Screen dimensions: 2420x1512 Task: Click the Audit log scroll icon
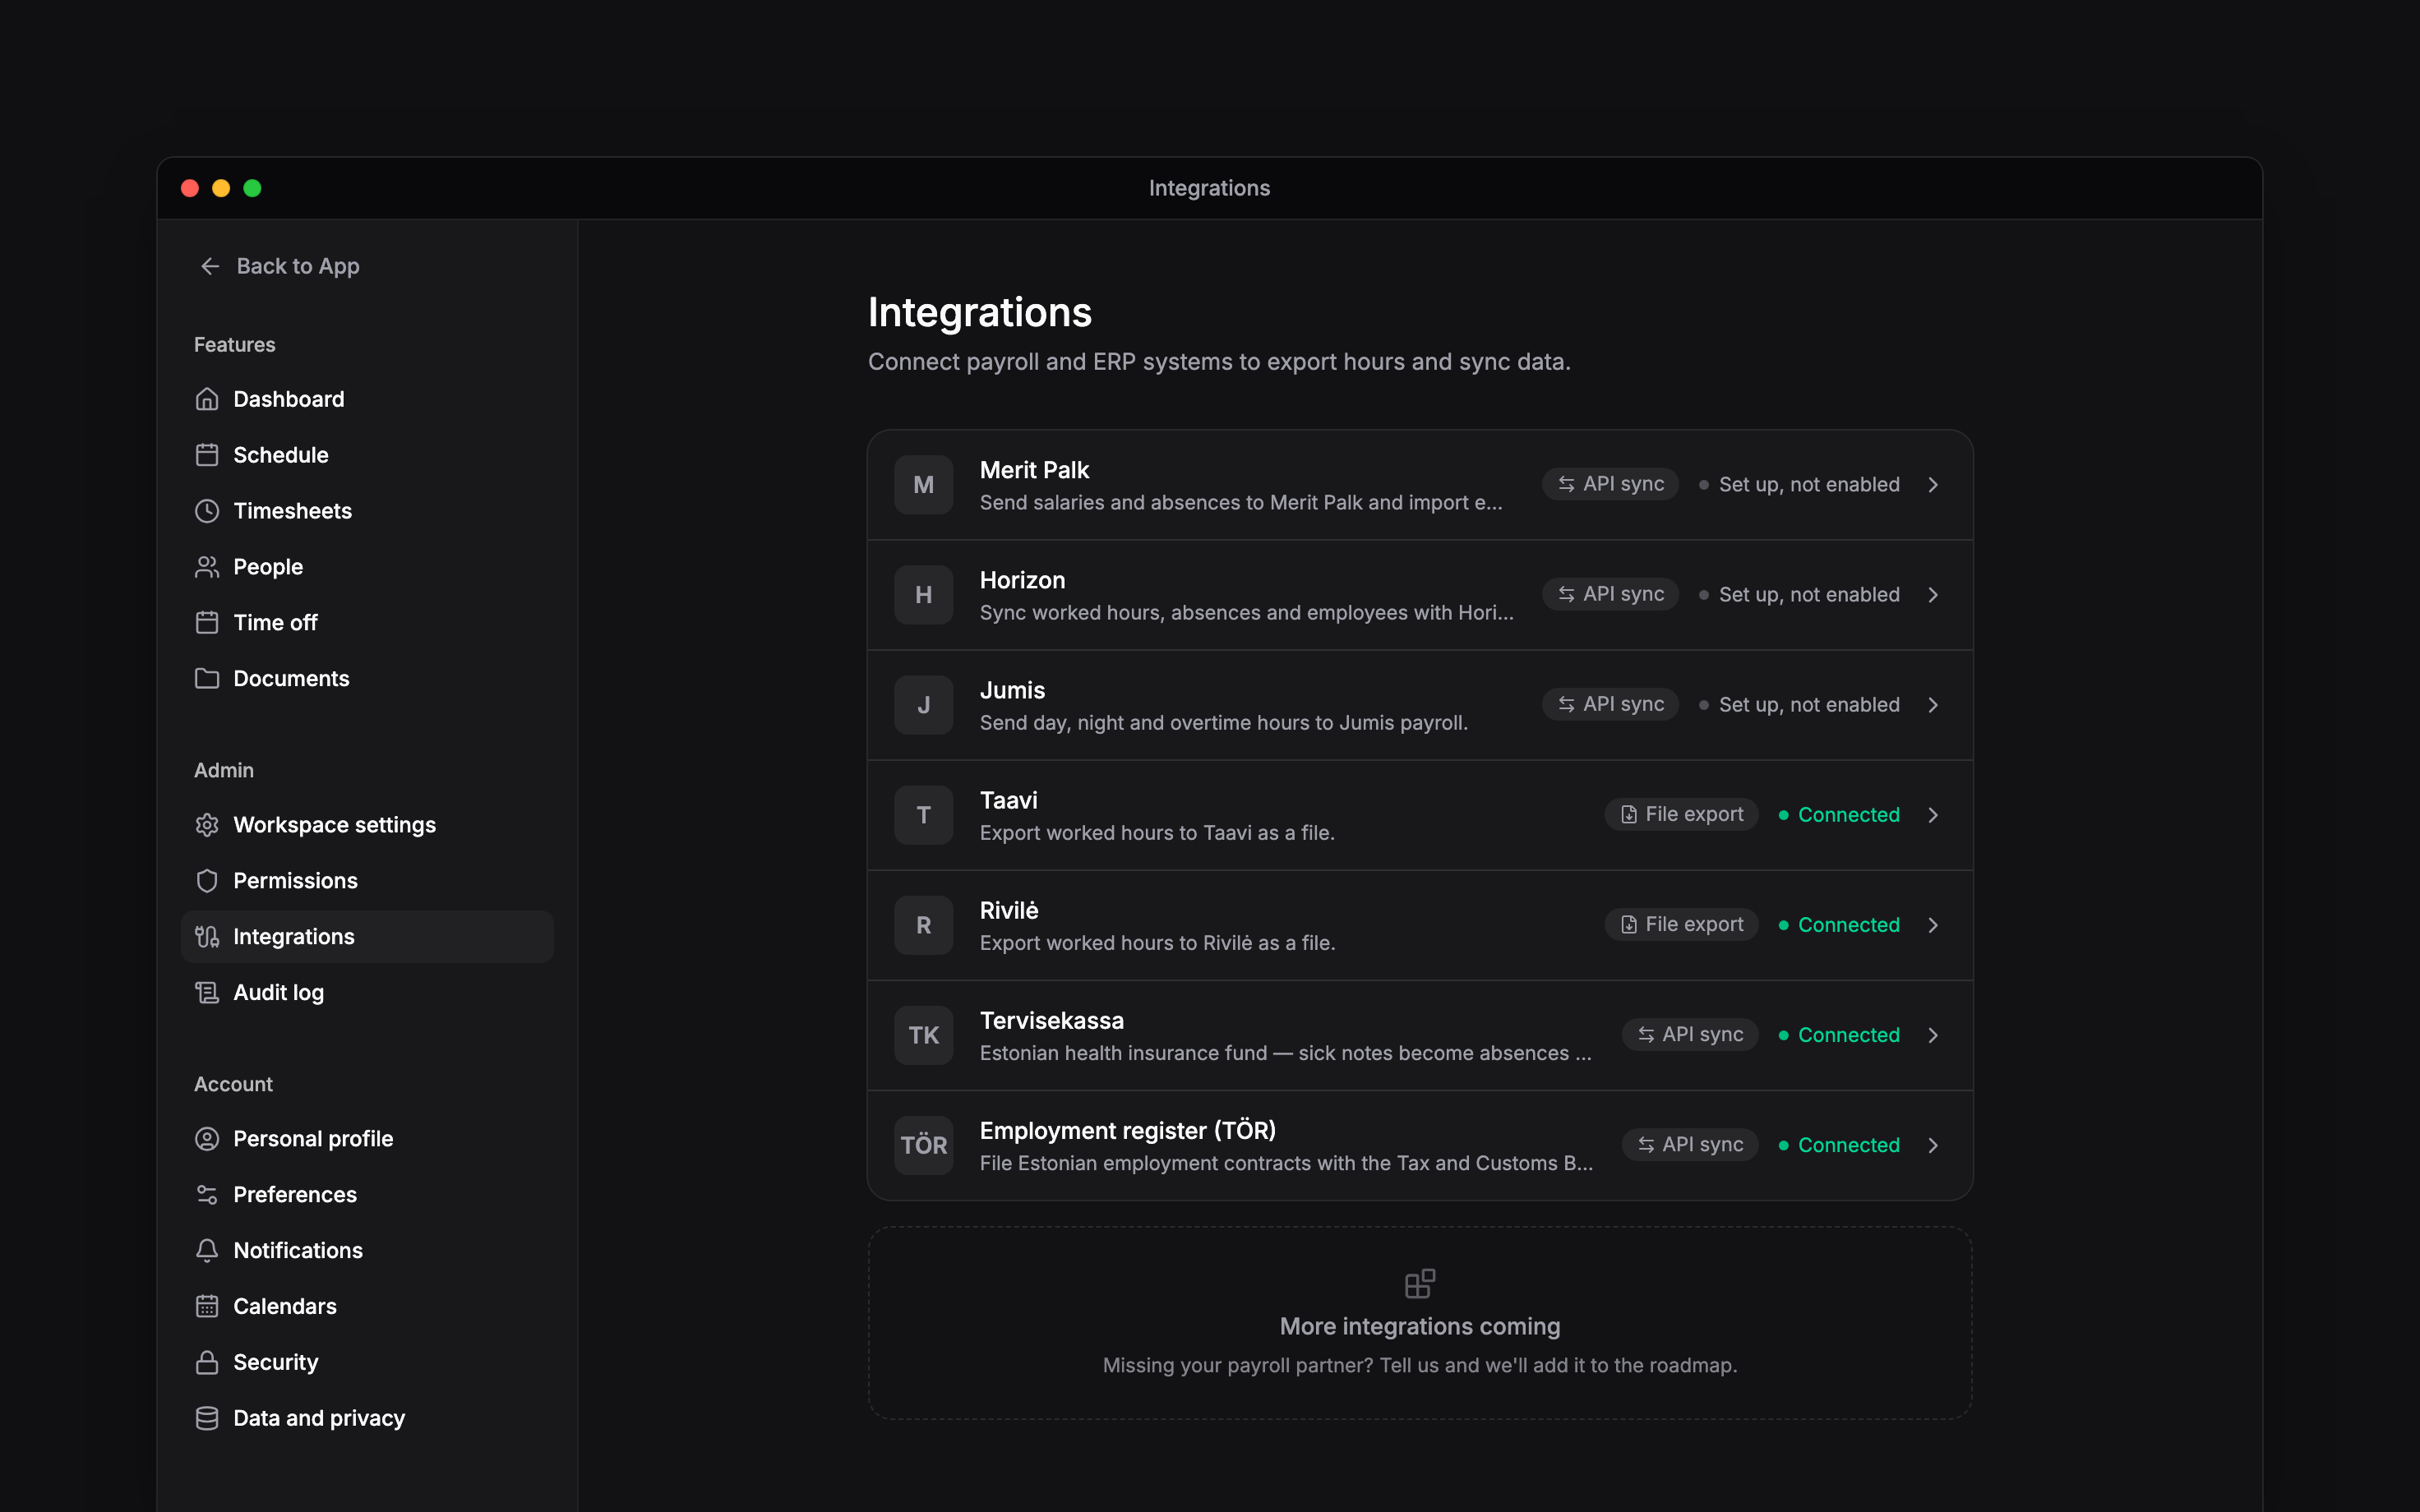click(207, 992)
